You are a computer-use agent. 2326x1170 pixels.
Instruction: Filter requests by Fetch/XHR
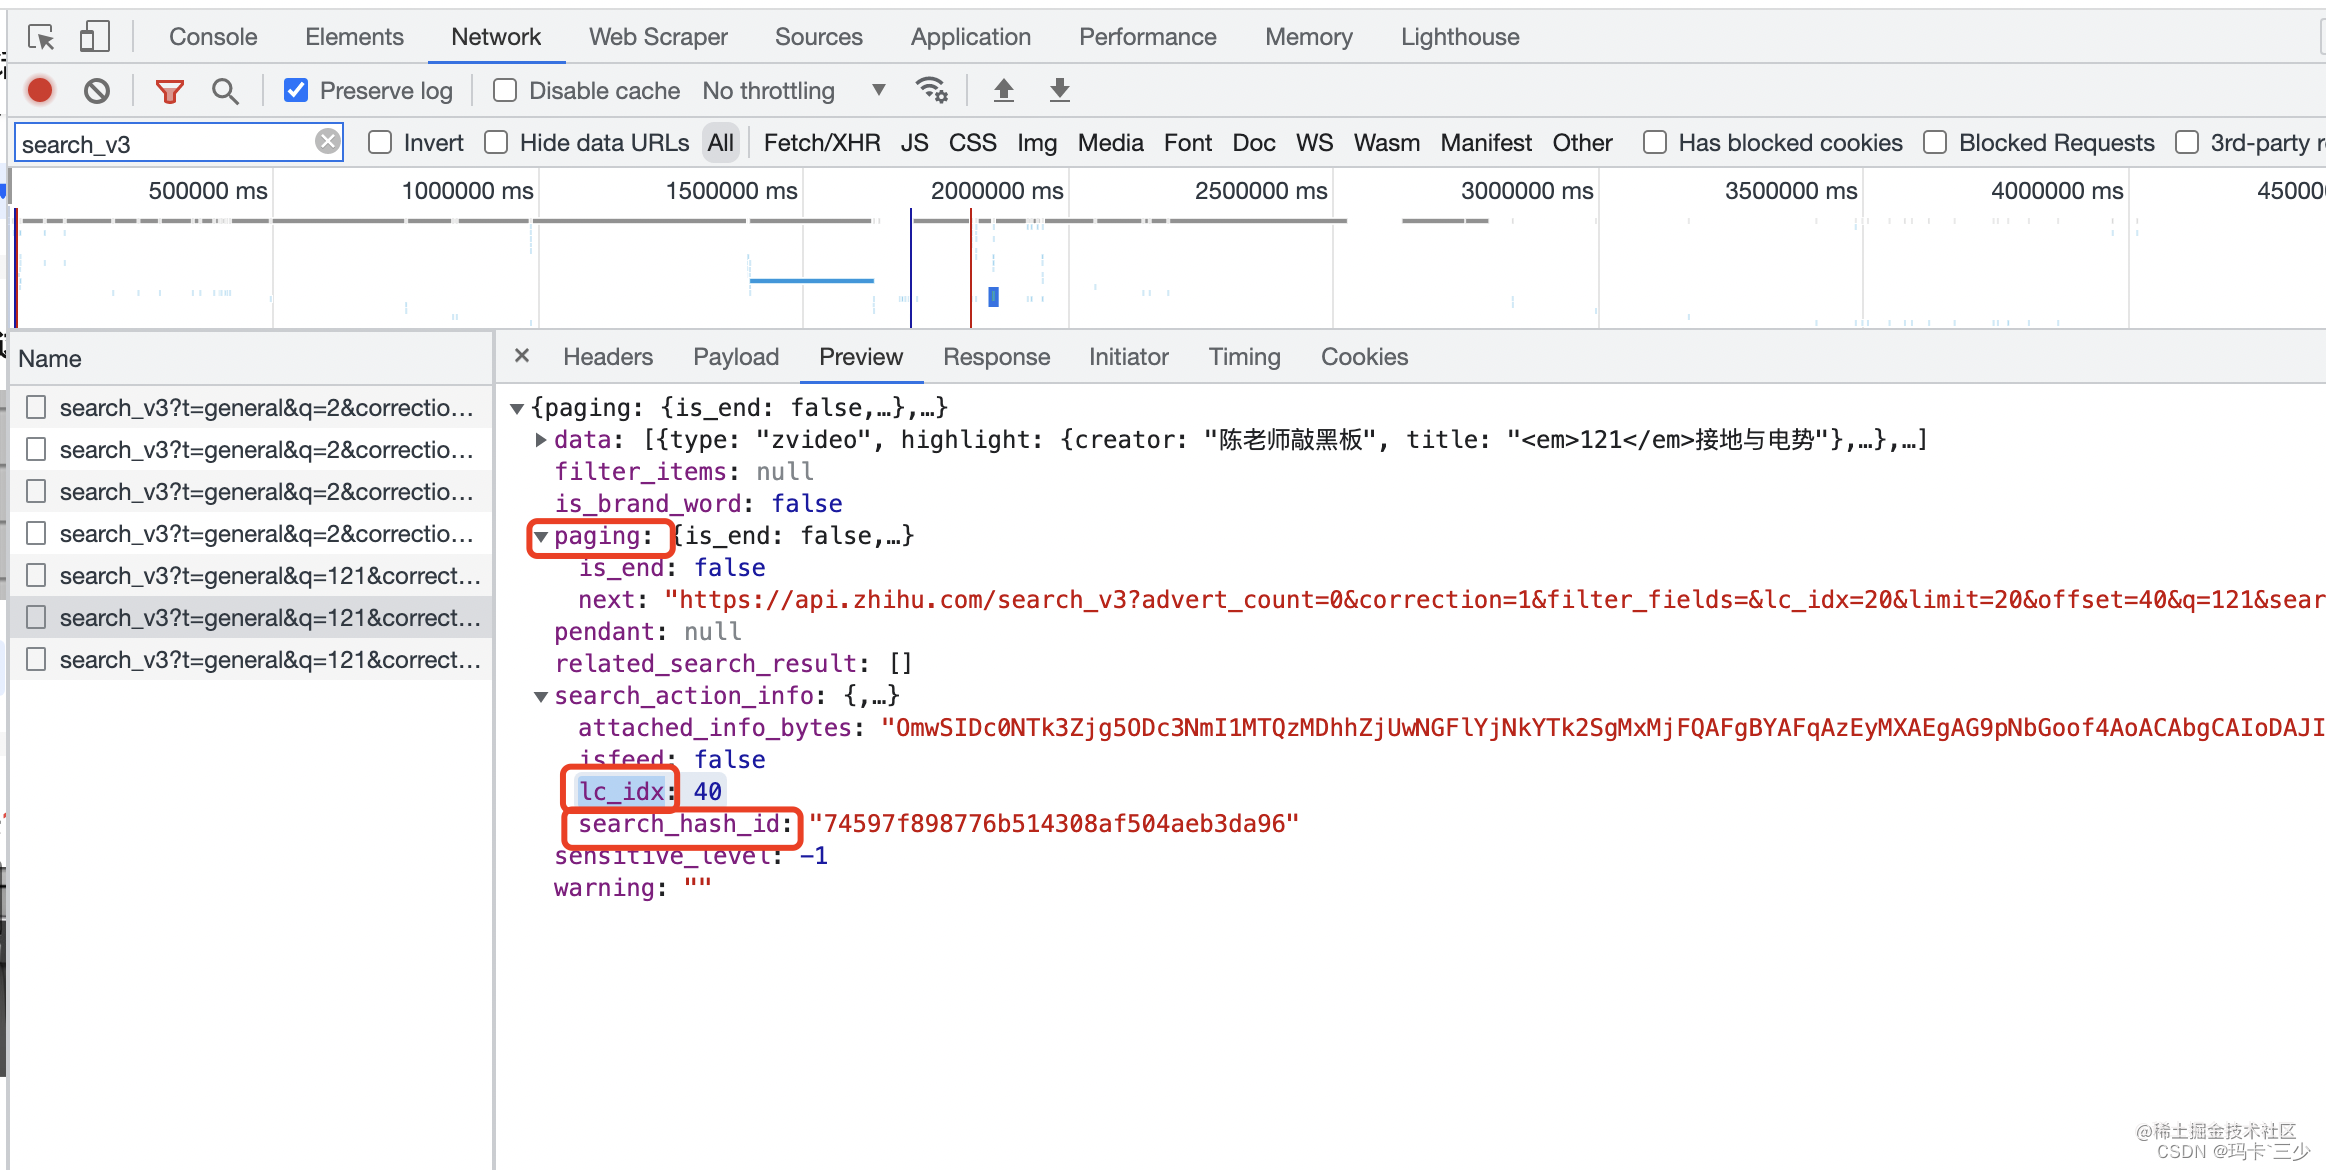(821, 143)
